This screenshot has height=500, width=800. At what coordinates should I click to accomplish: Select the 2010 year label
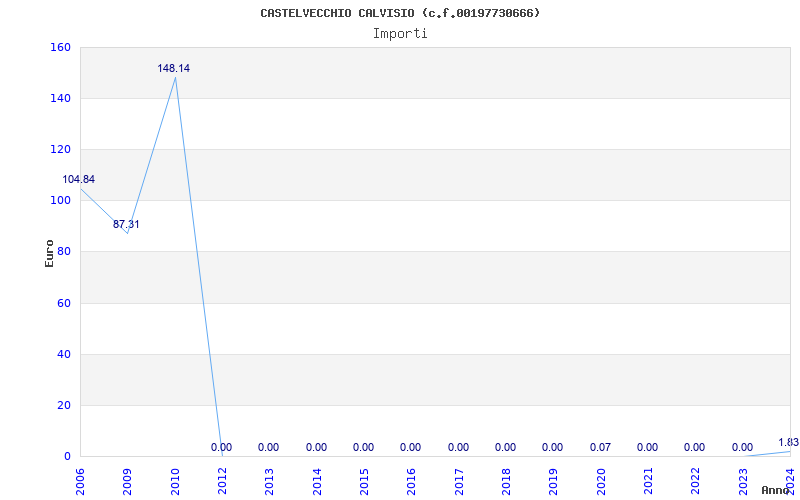[175, 481]
